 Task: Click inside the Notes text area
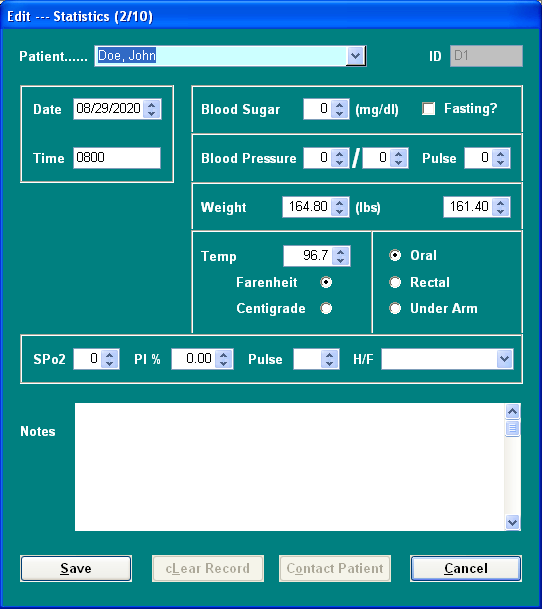(x=289, y=467)
